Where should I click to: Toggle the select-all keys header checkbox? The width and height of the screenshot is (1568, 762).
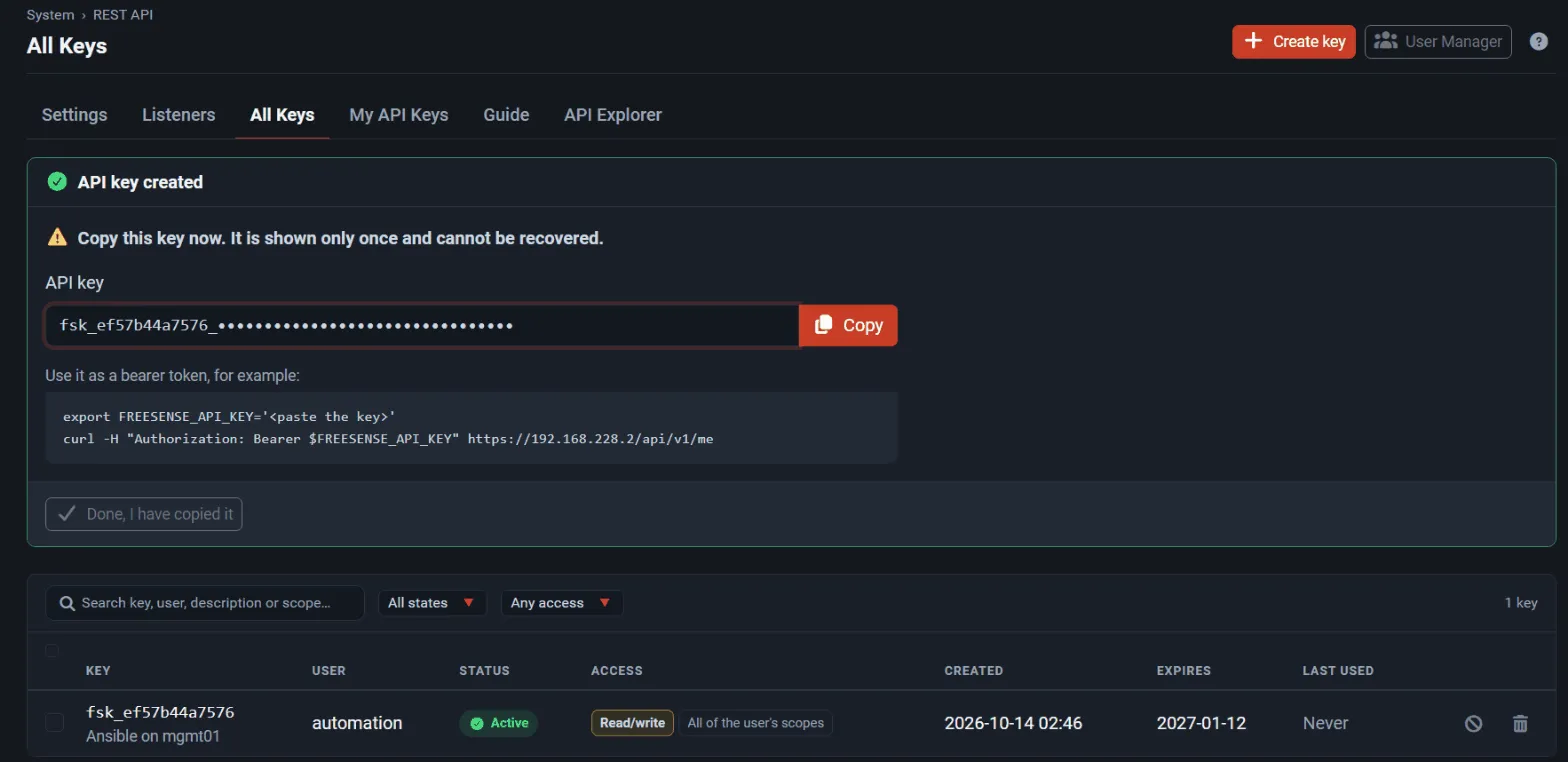(52, 651)
